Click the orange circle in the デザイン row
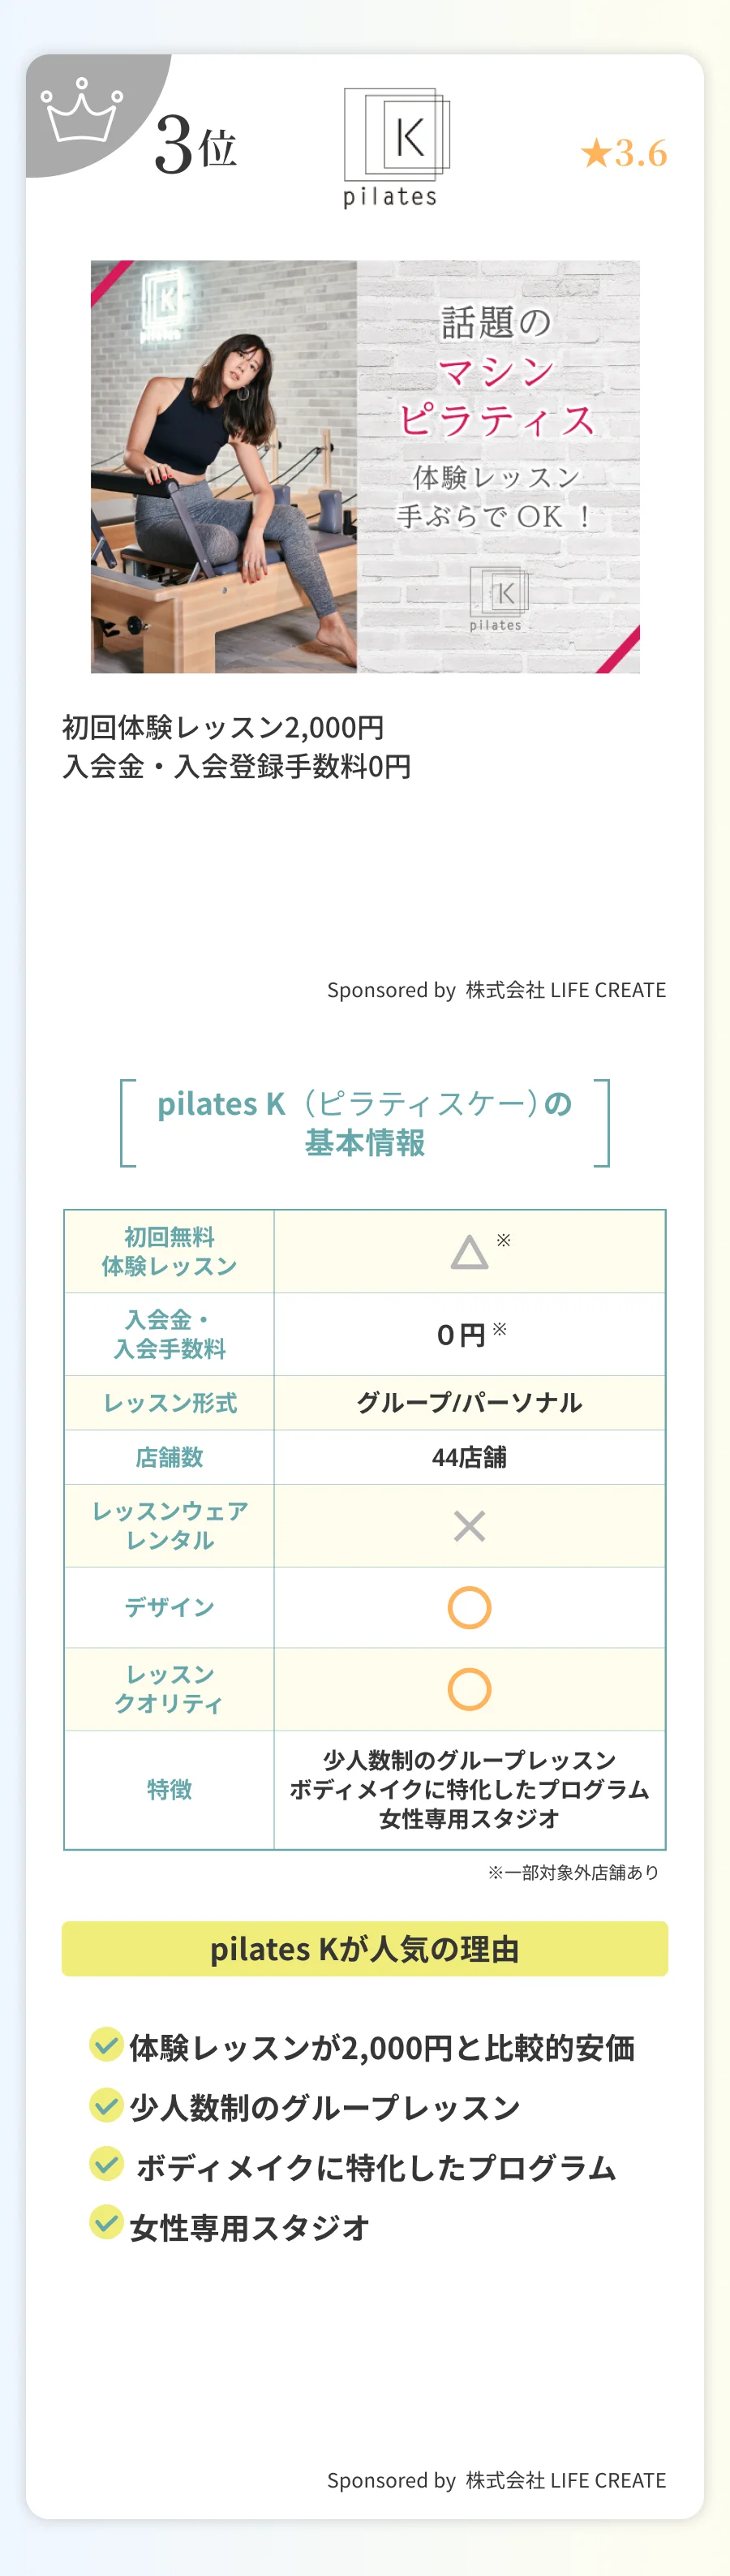The height and width of the screenshot is (2576, 730). (469, 1608)
